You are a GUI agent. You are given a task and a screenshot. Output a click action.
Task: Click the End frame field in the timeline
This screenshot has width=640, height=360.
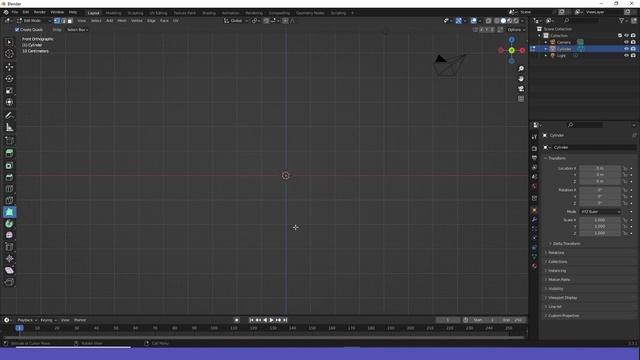tap(513, 320)
